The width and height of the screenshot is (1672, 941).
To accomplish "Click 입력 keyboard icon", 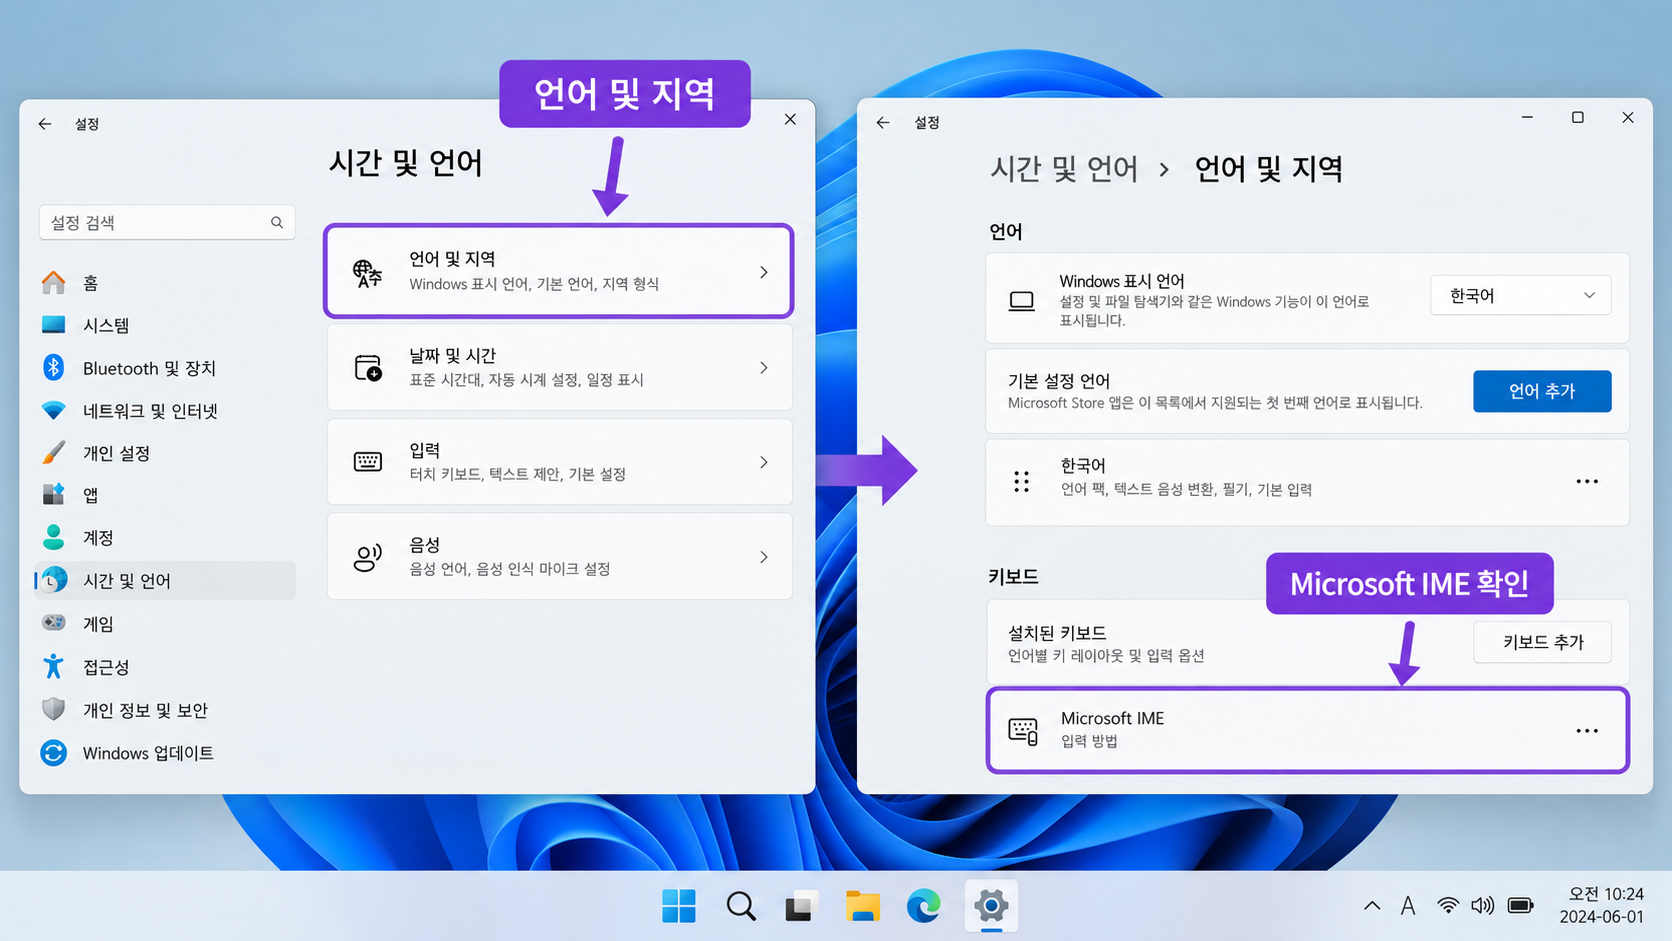I will [368, 462].
